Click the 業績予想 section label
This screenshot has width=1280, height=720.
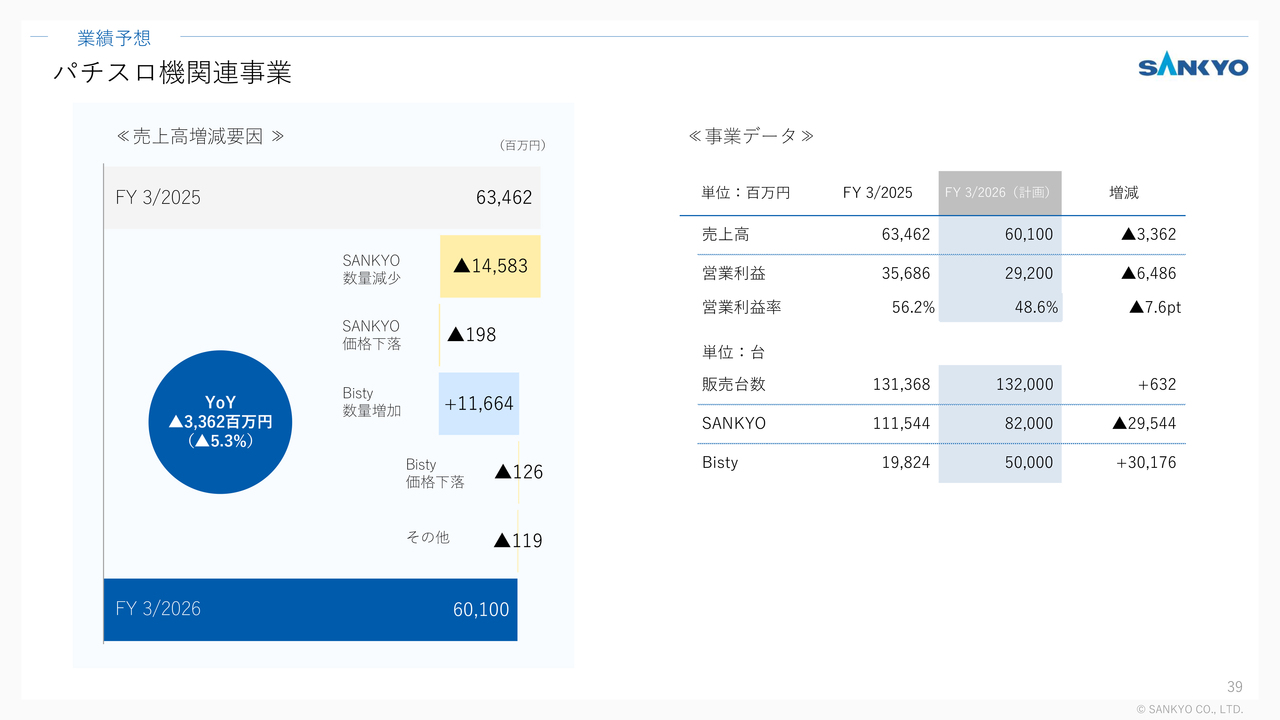point(114,38)
